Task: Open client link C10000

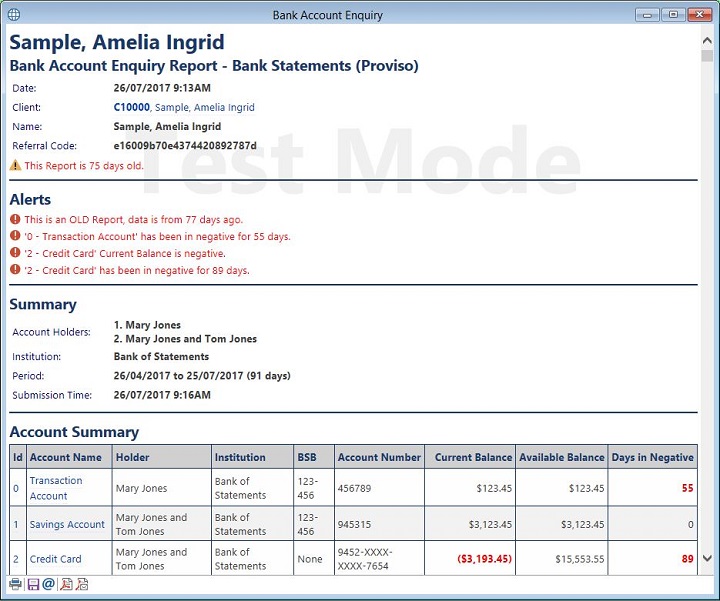Action: pyautogui.click(x=132, y=108)
